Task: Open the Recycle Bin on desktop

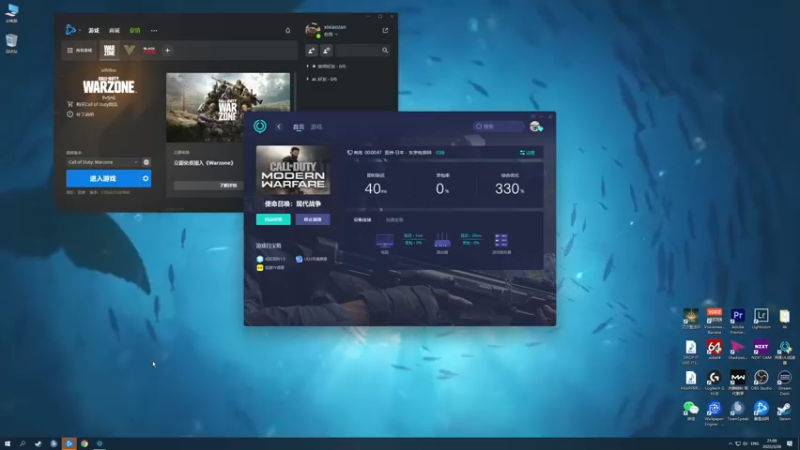Action: 12,43
